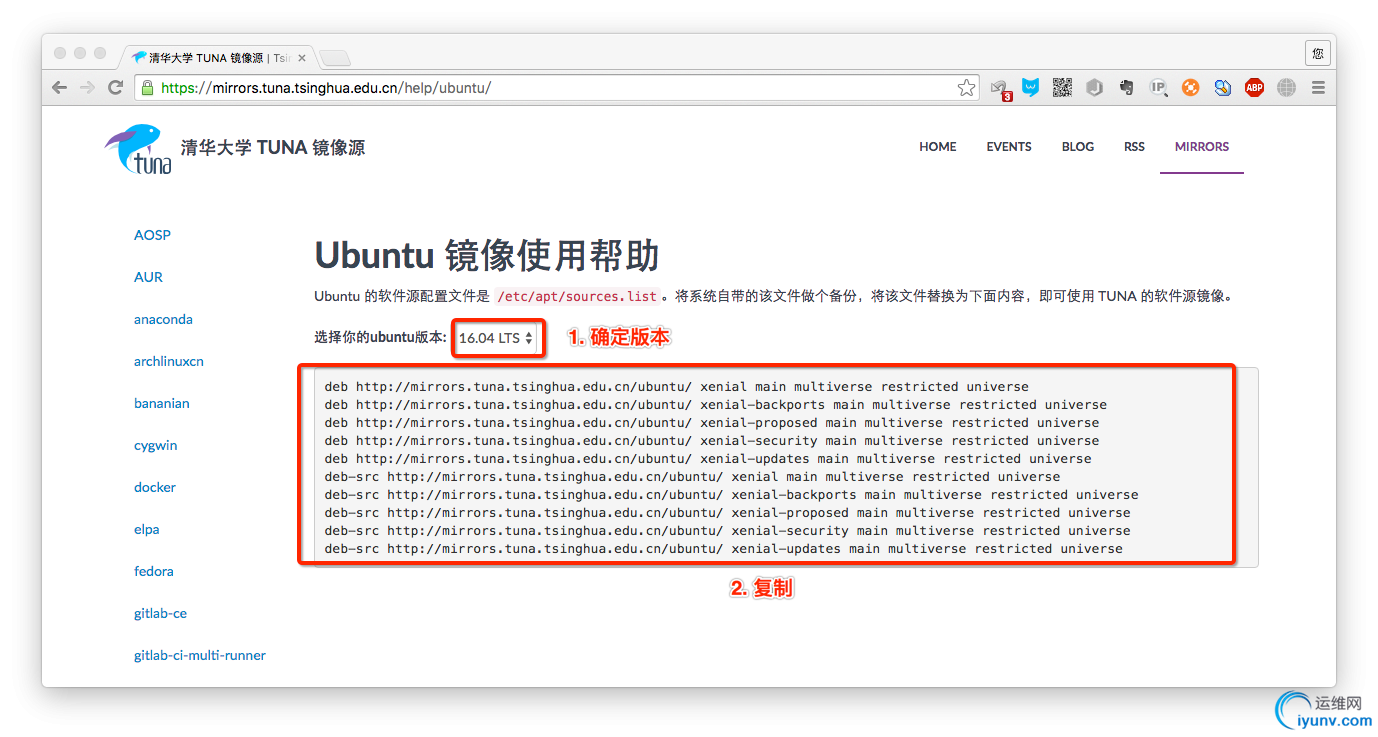Open the Chrome hamburger menu
The image size is (1378, 737).
(x=1318, y=88)
